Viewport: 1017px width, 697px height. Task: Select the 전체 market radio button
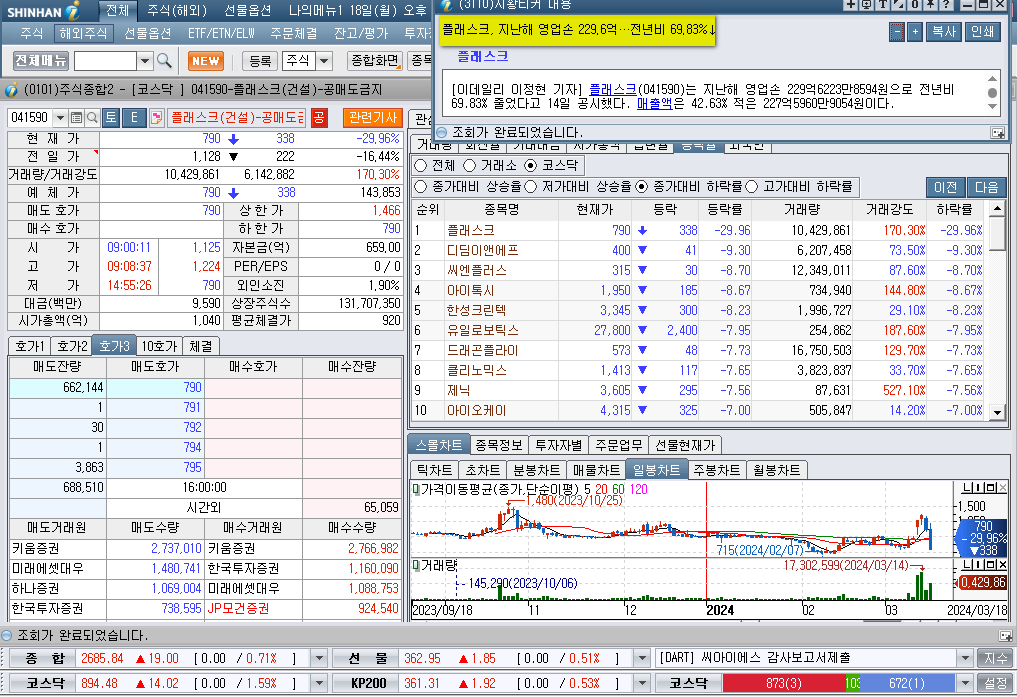click(x=420, y=165)
